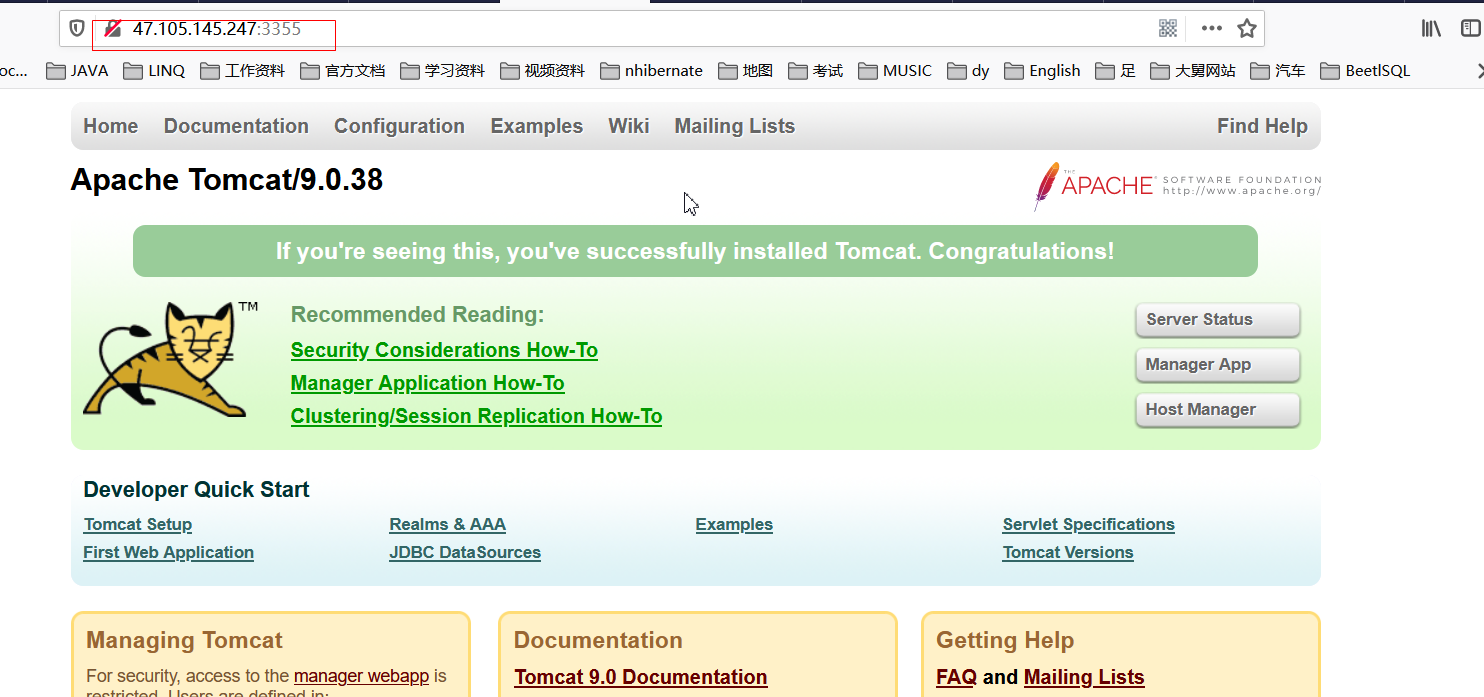
Task: Open the 学习资料 bookmarks folder
Action: click(442, 71)
